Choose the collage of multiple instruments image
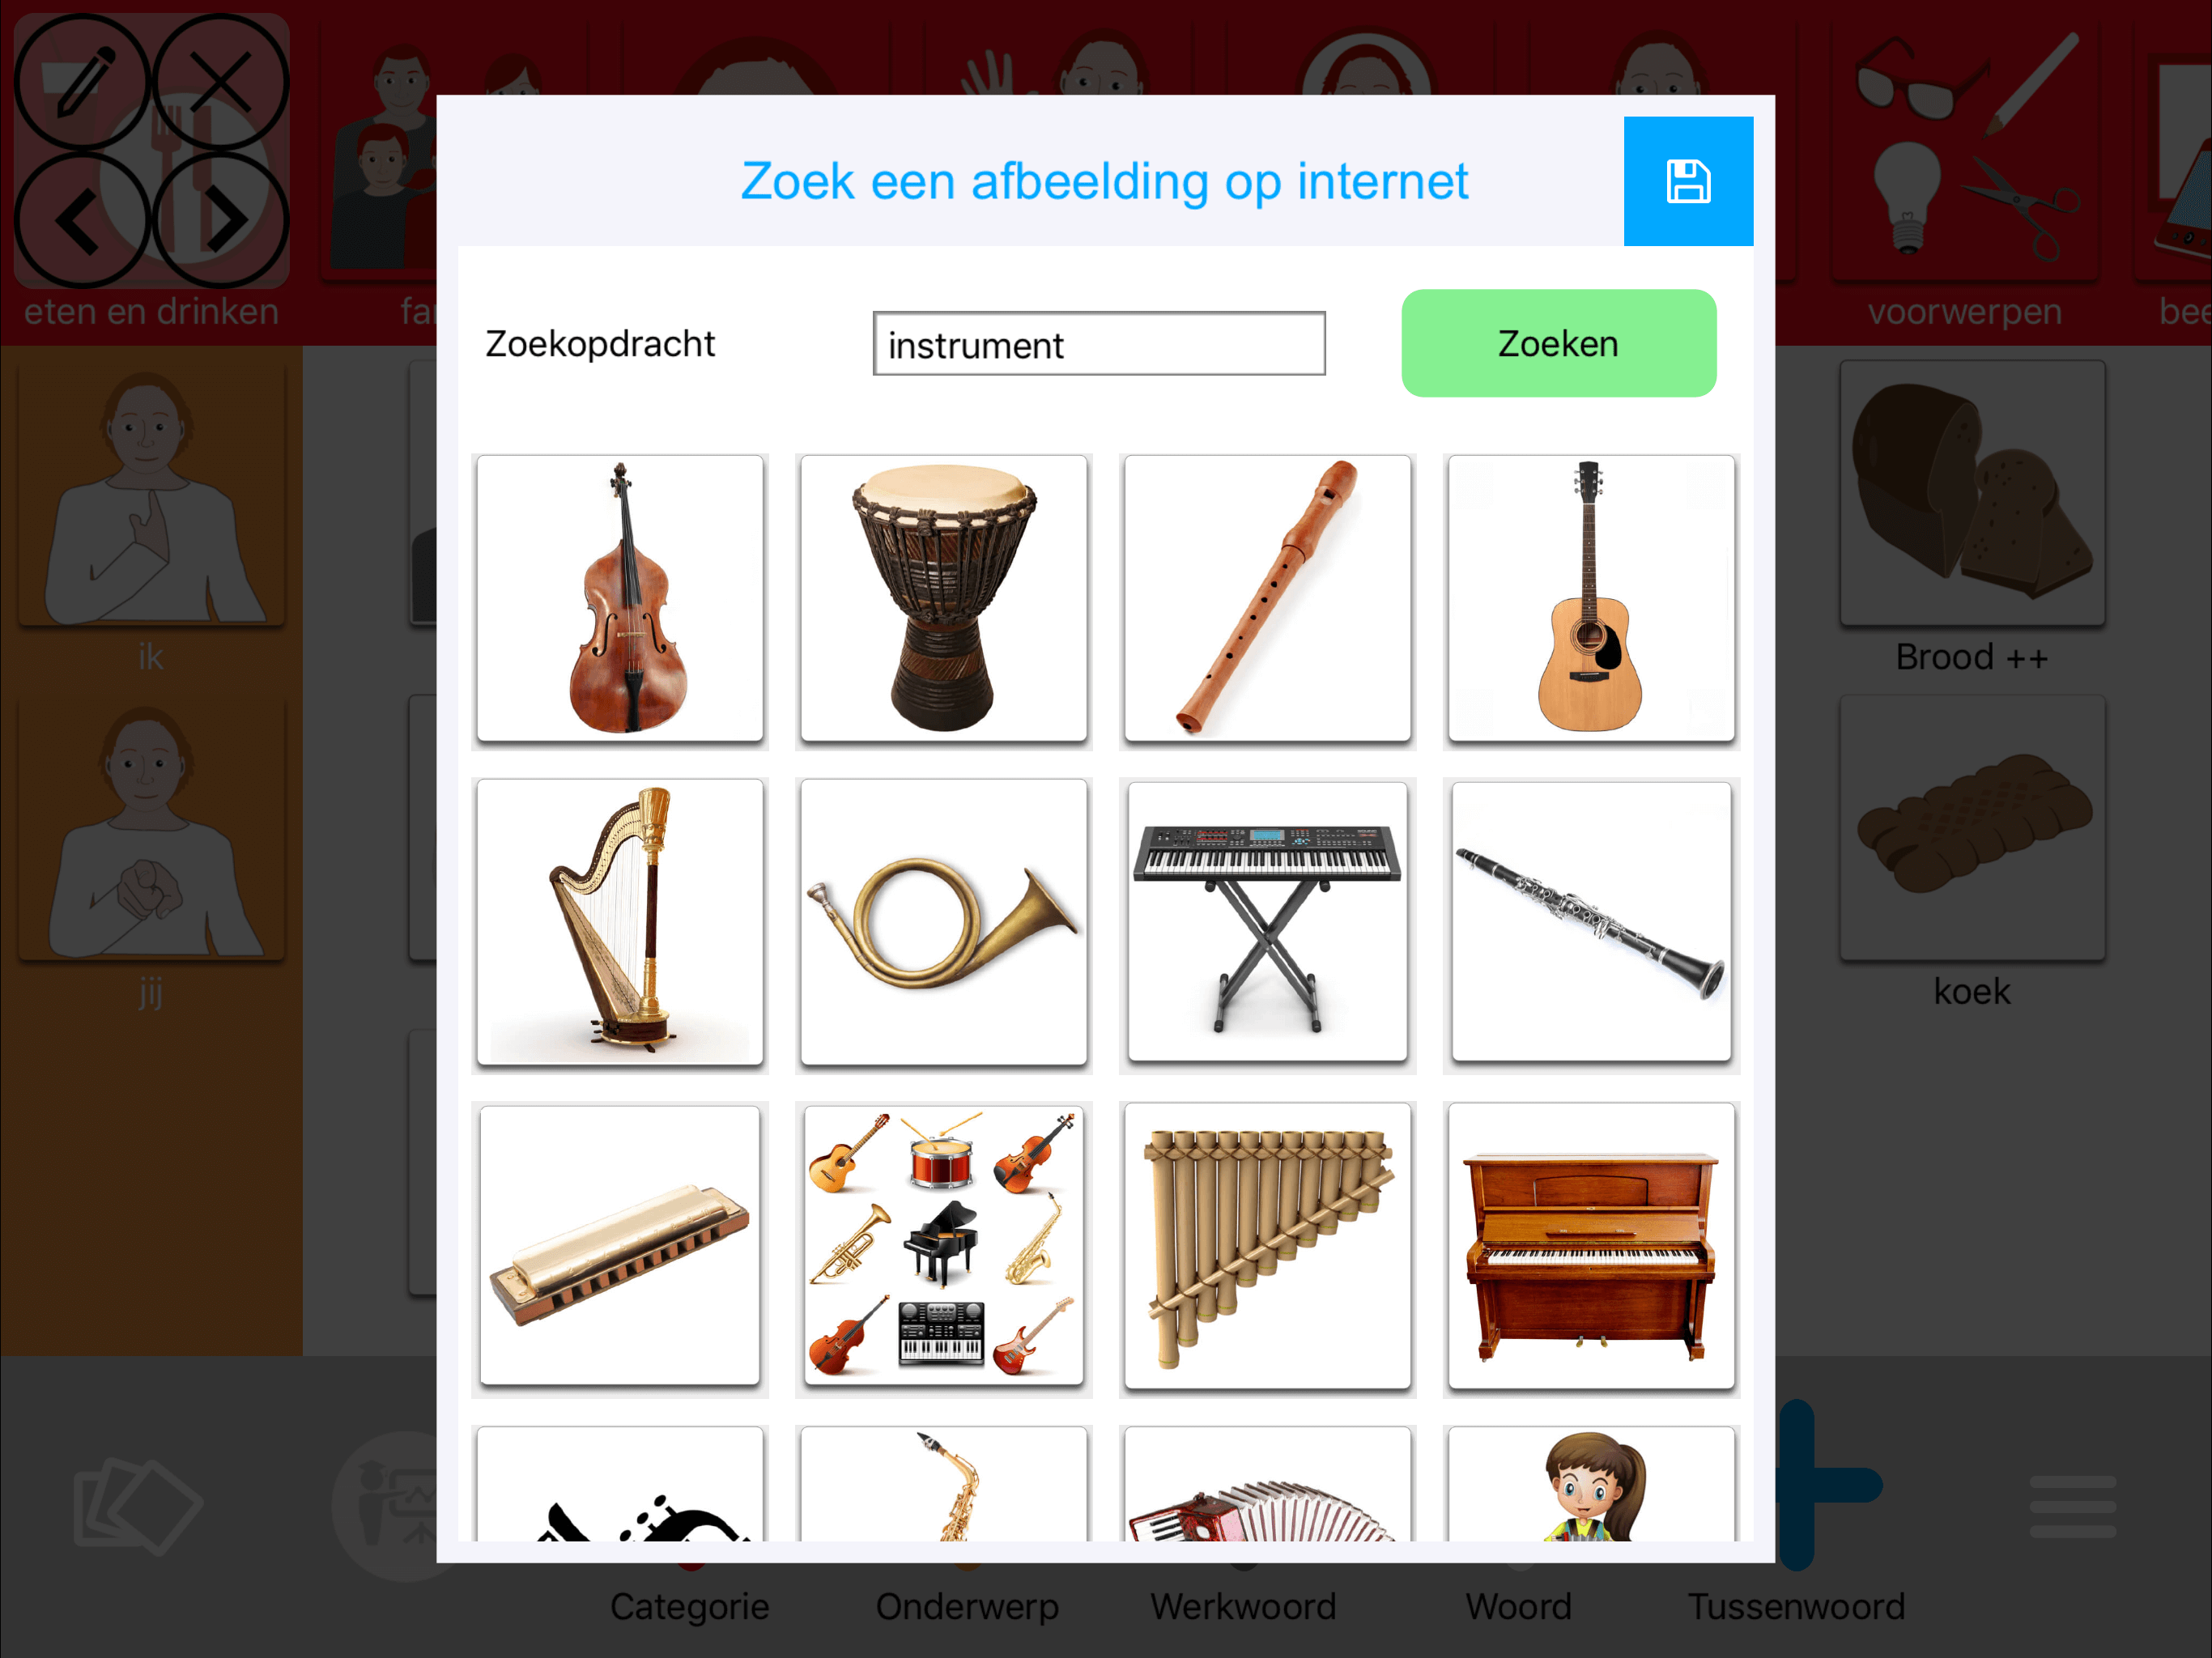The height and width of the screenshot is (1658, 2212). (x=943, y=1245)
